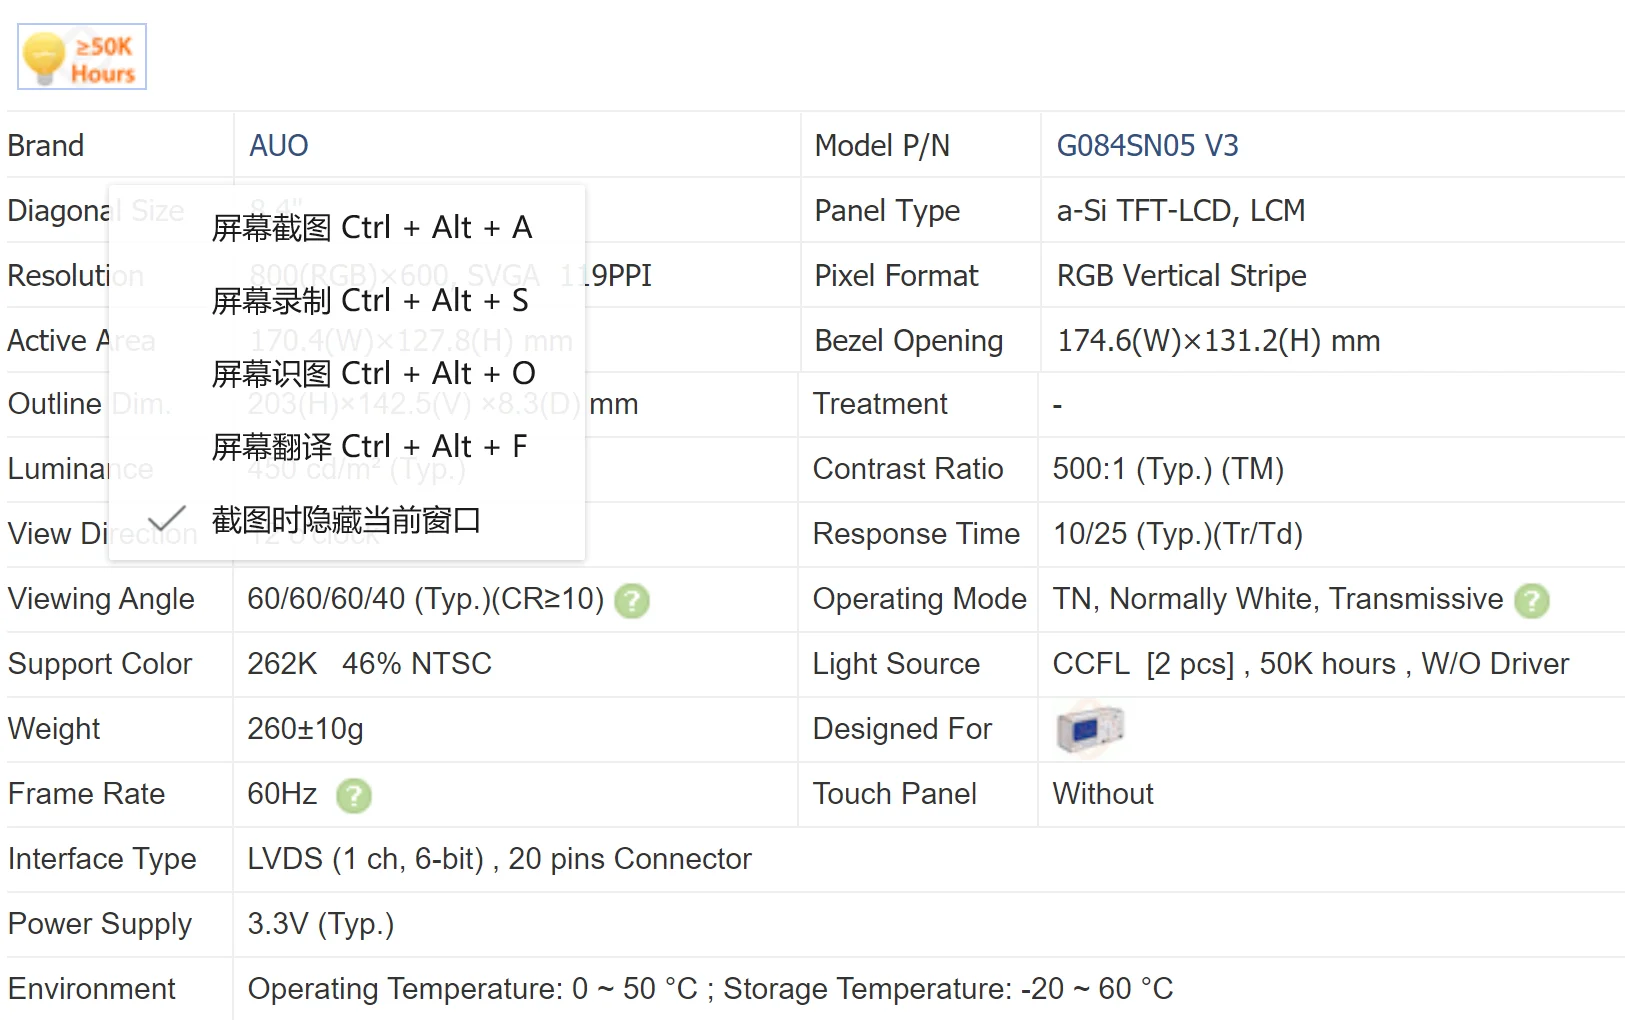Click the CCFL light source value
Screen dimensions: 1625x1020
tap(1310, 664)
